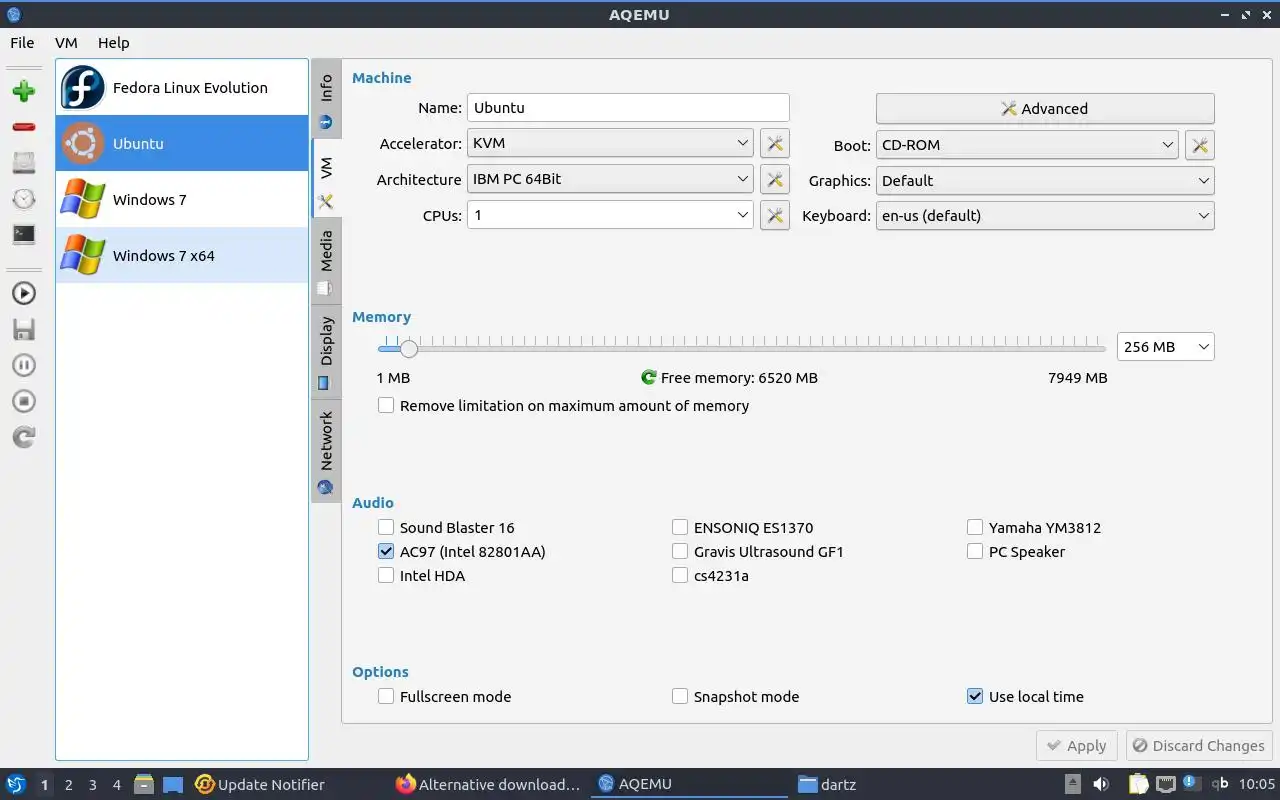The image size is (1280, 800).
Task: Switch to the Media tab
Action: [326, 262]
